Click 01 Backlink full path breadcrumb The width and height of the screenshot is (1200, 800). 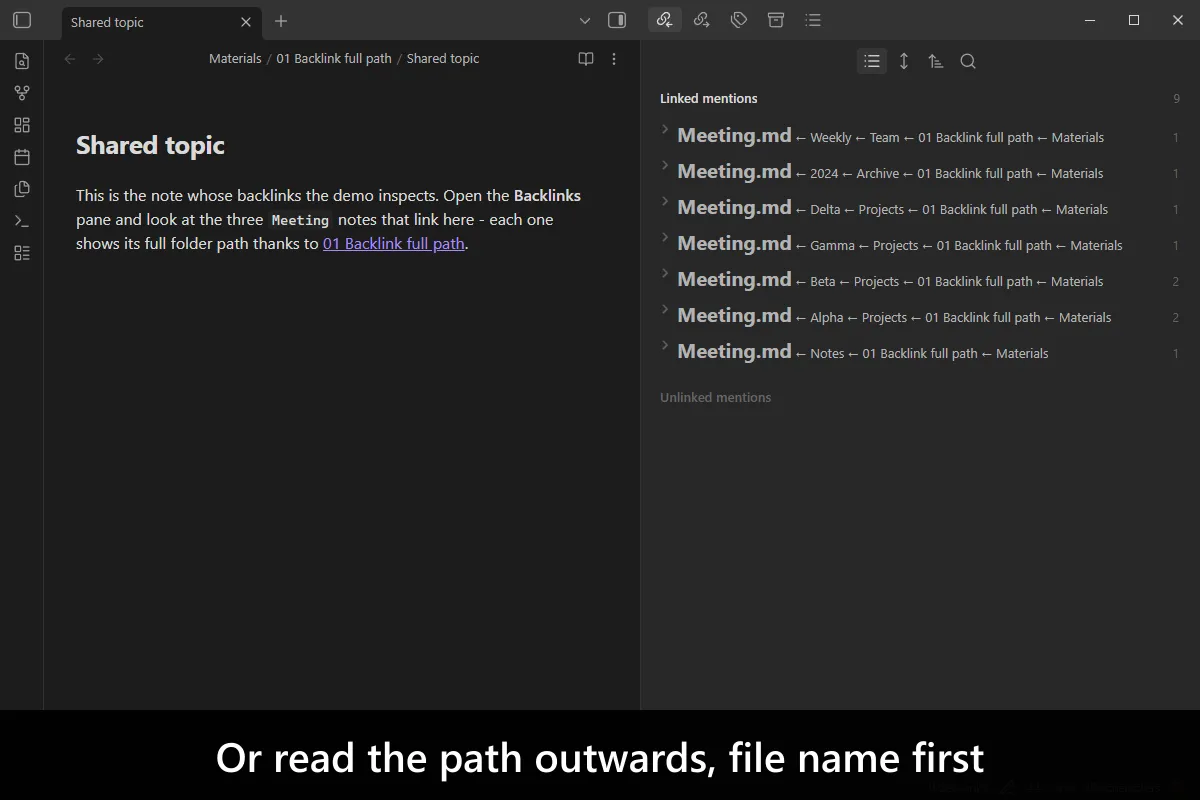click(x=334, y=59)
